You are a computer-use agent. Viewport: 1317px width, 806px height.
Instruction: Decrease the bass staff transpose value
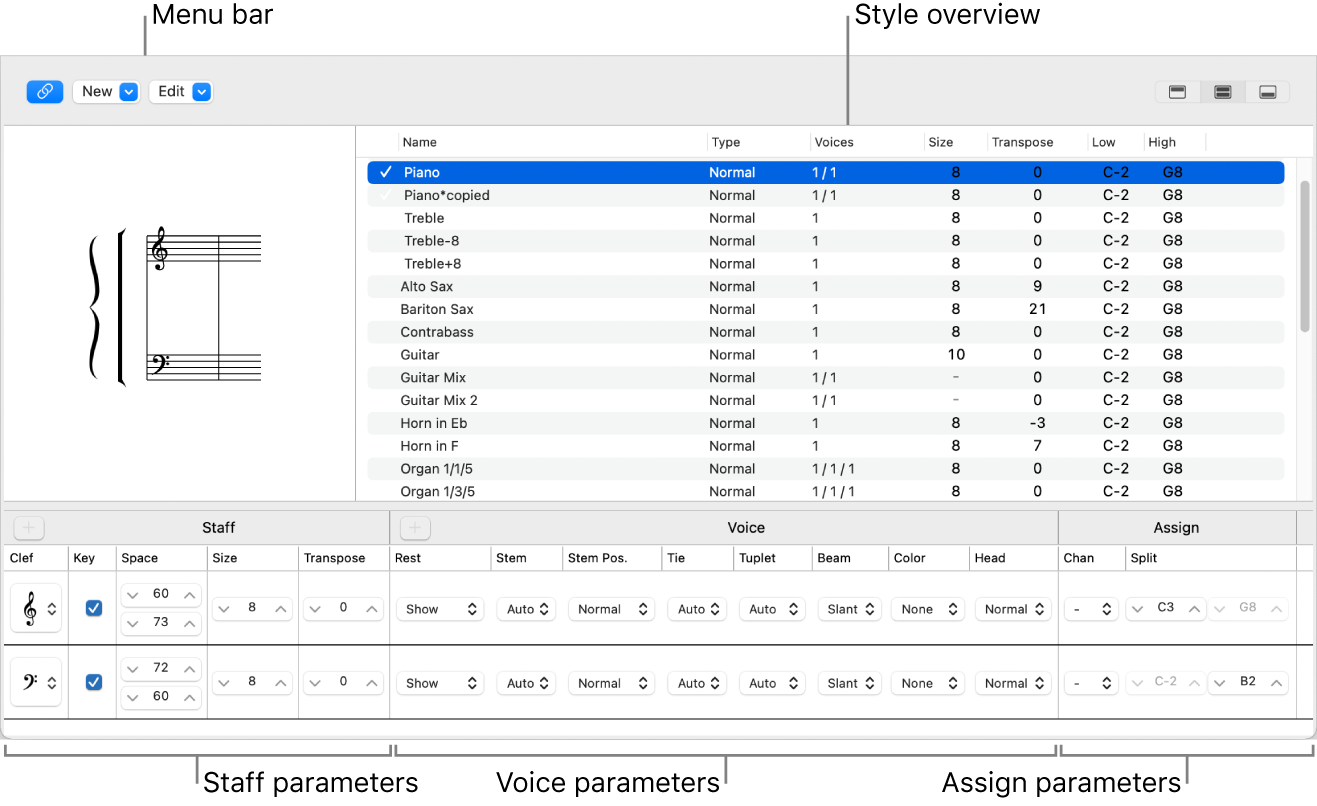(x=315, y=682)
